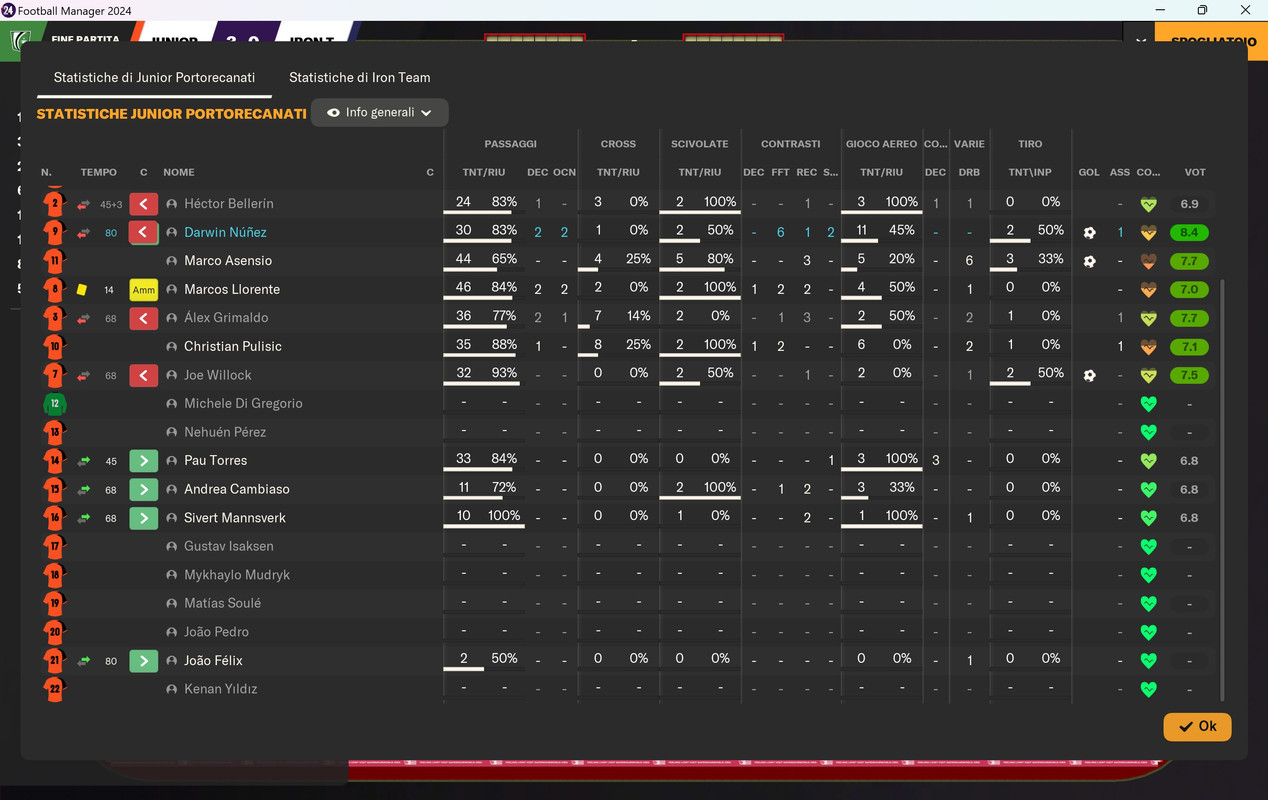Screen dimensions: 1268x800
Task: Click the GIOCO AEREO column group header
Action: point(881,144)
